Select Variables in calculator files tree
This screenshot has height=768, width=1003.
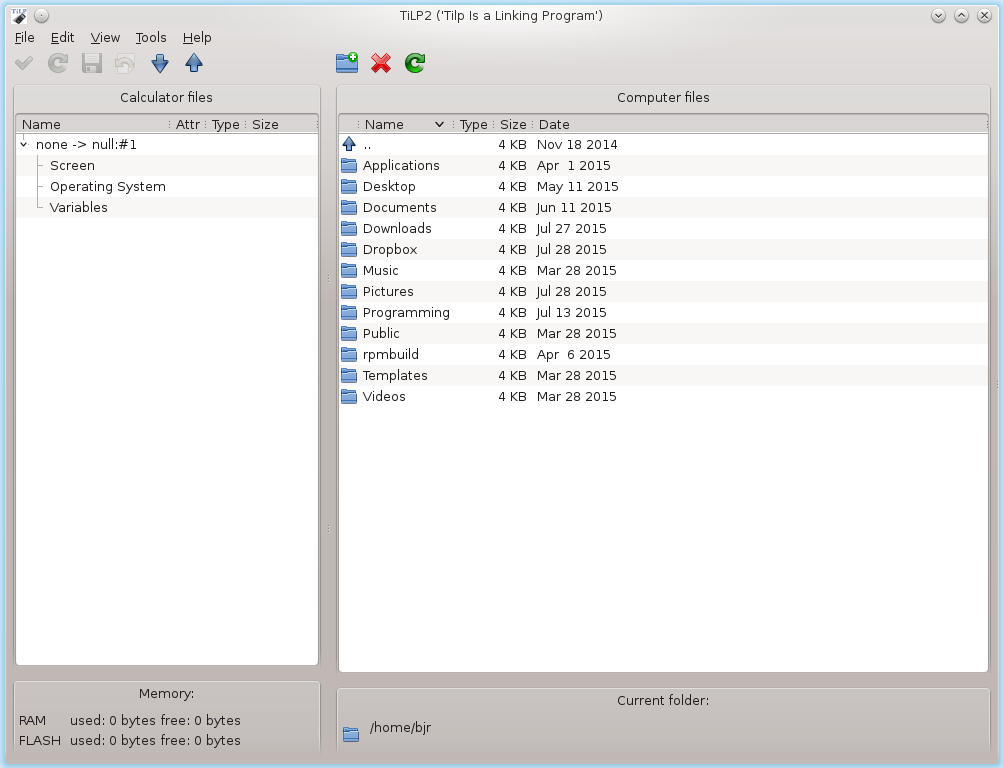[79, 208]
